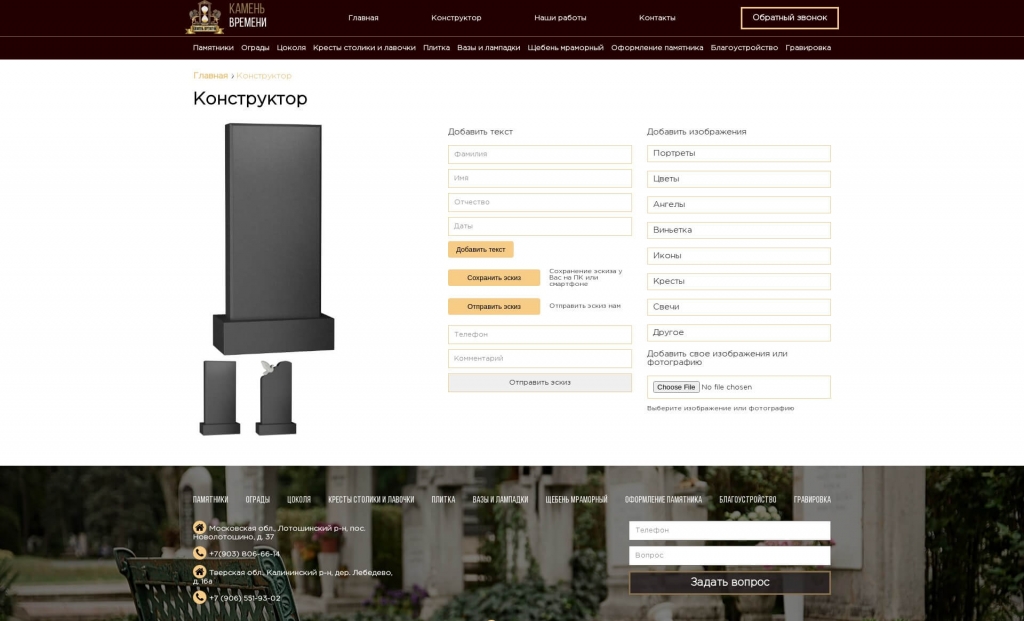Expand the Портреты image category
The width and height of the screenshot is (1024, 621).
coord(738,154)
